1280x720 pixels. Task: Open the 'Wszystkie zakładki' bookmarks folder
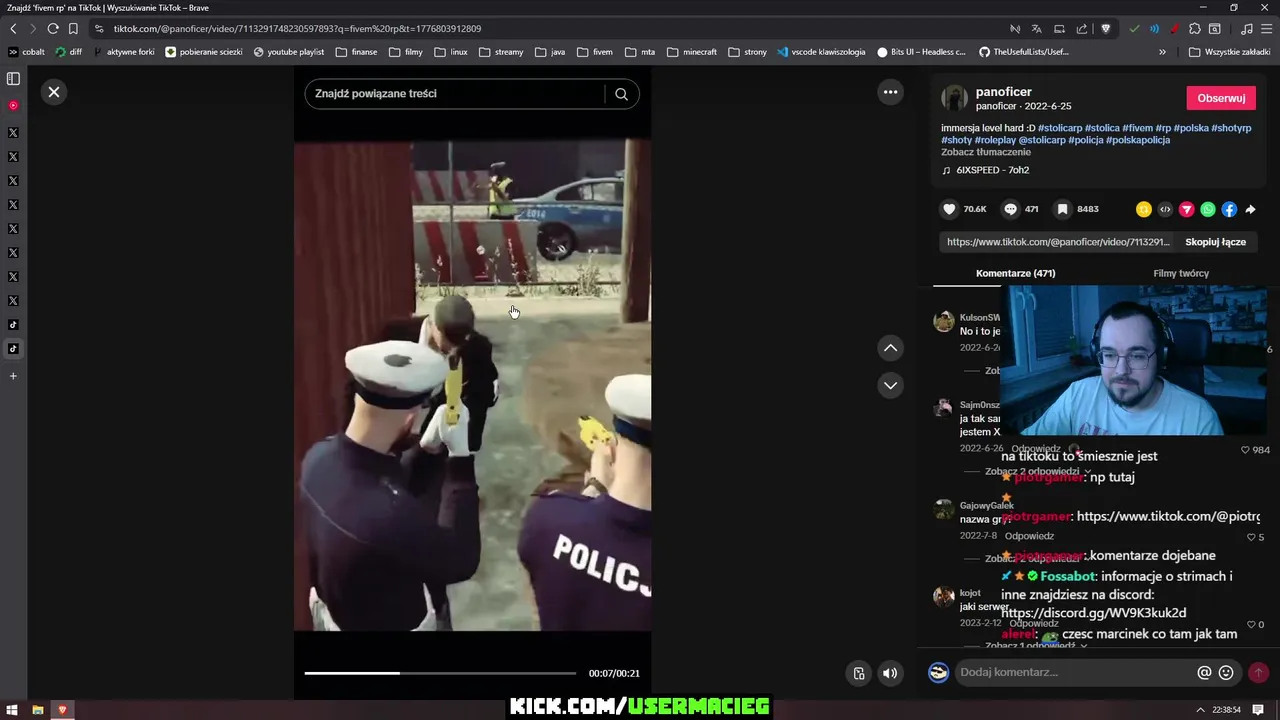(1229, 52)
